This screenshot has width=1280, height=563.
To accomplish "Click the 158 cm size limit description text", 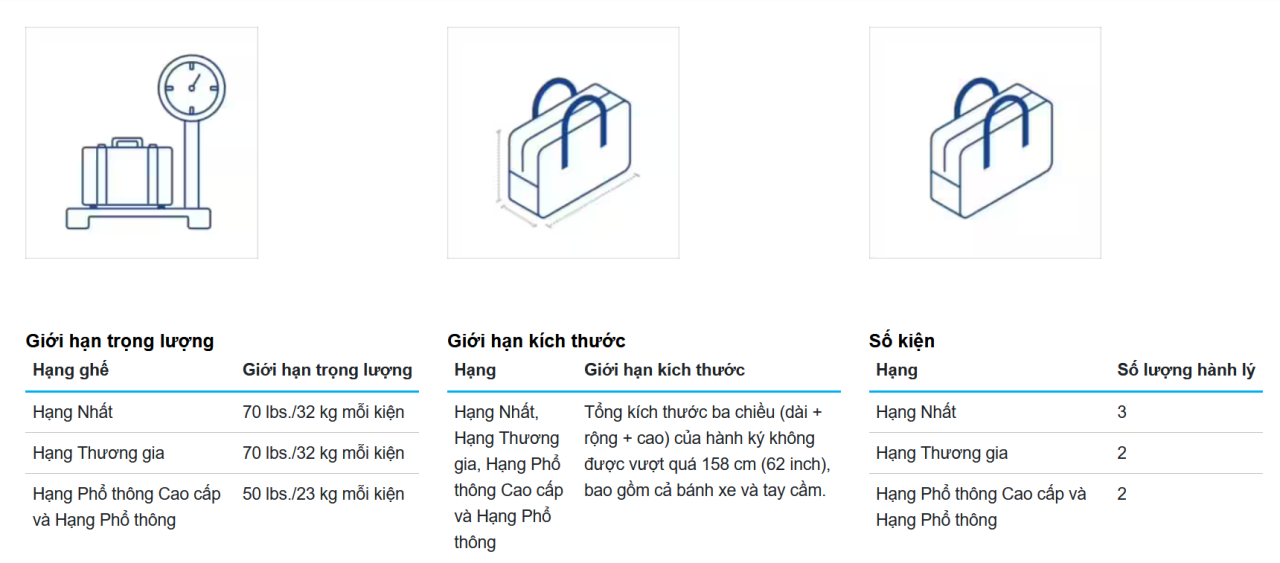I will click(707, 451).
